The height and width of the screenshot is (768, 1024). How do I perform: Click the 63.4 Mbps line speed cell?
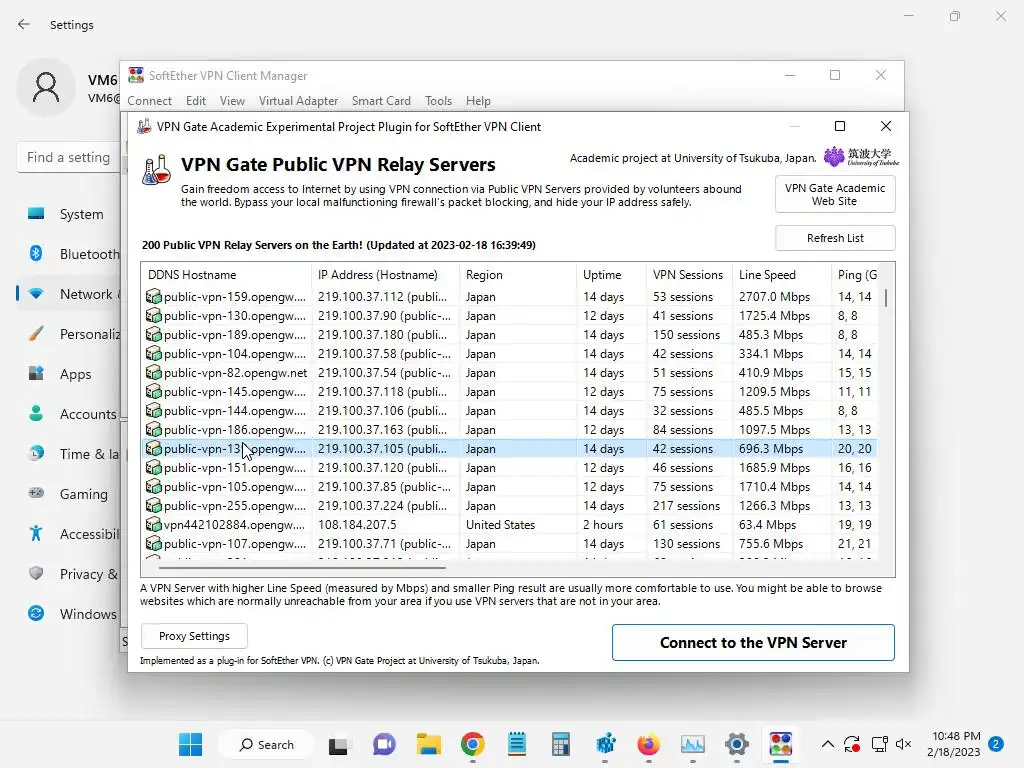tap(767, 524)
